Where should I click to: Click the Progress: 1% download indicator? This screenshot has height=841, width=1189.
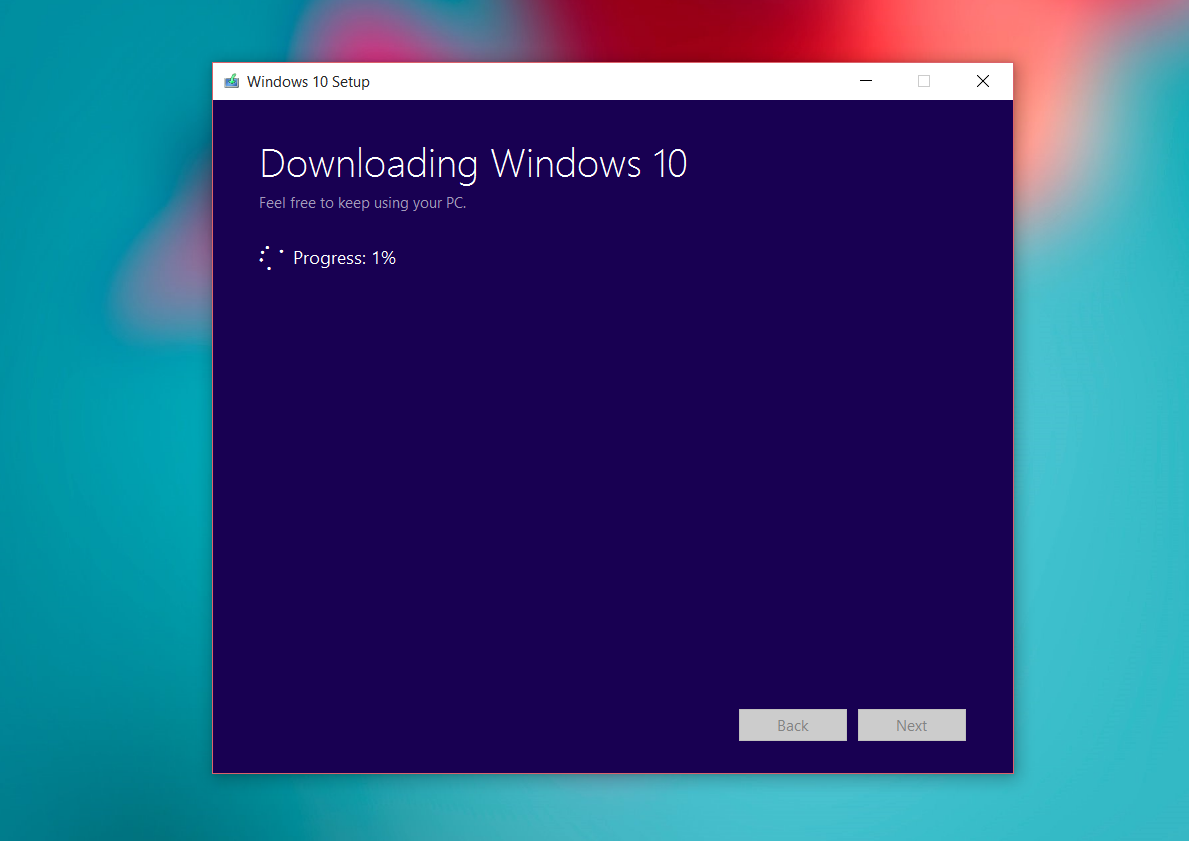(x=344, y=257)
